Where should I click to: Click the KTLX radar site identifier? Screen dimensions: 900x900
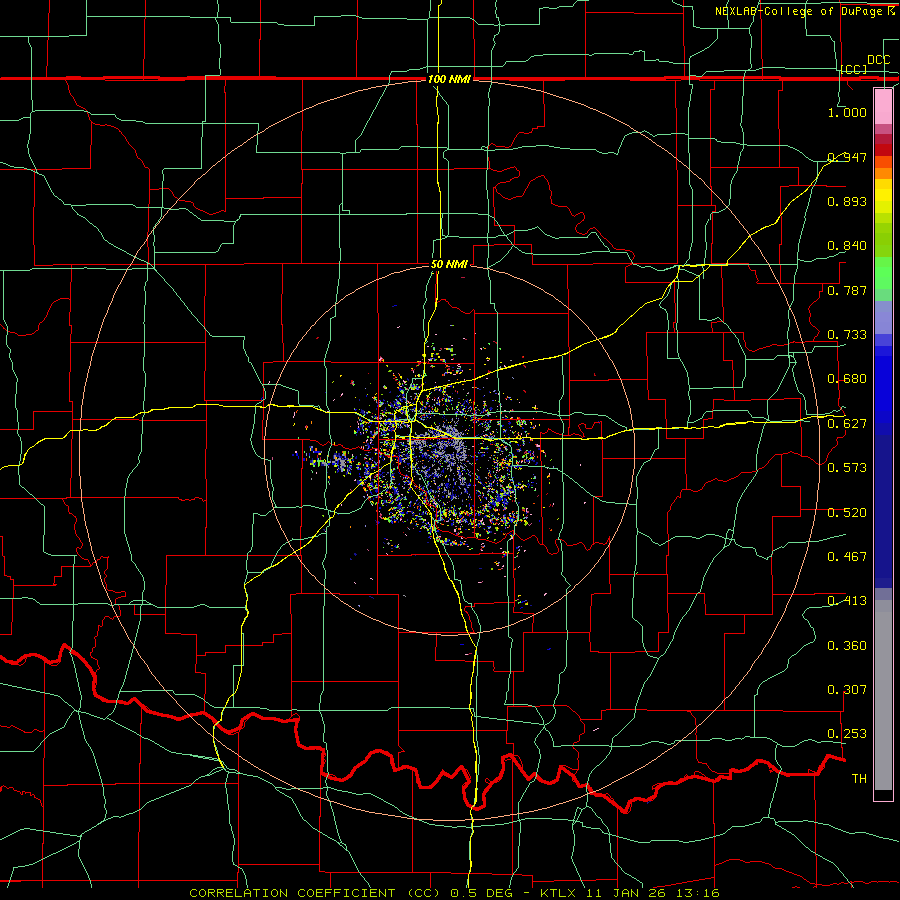point(559,893)
